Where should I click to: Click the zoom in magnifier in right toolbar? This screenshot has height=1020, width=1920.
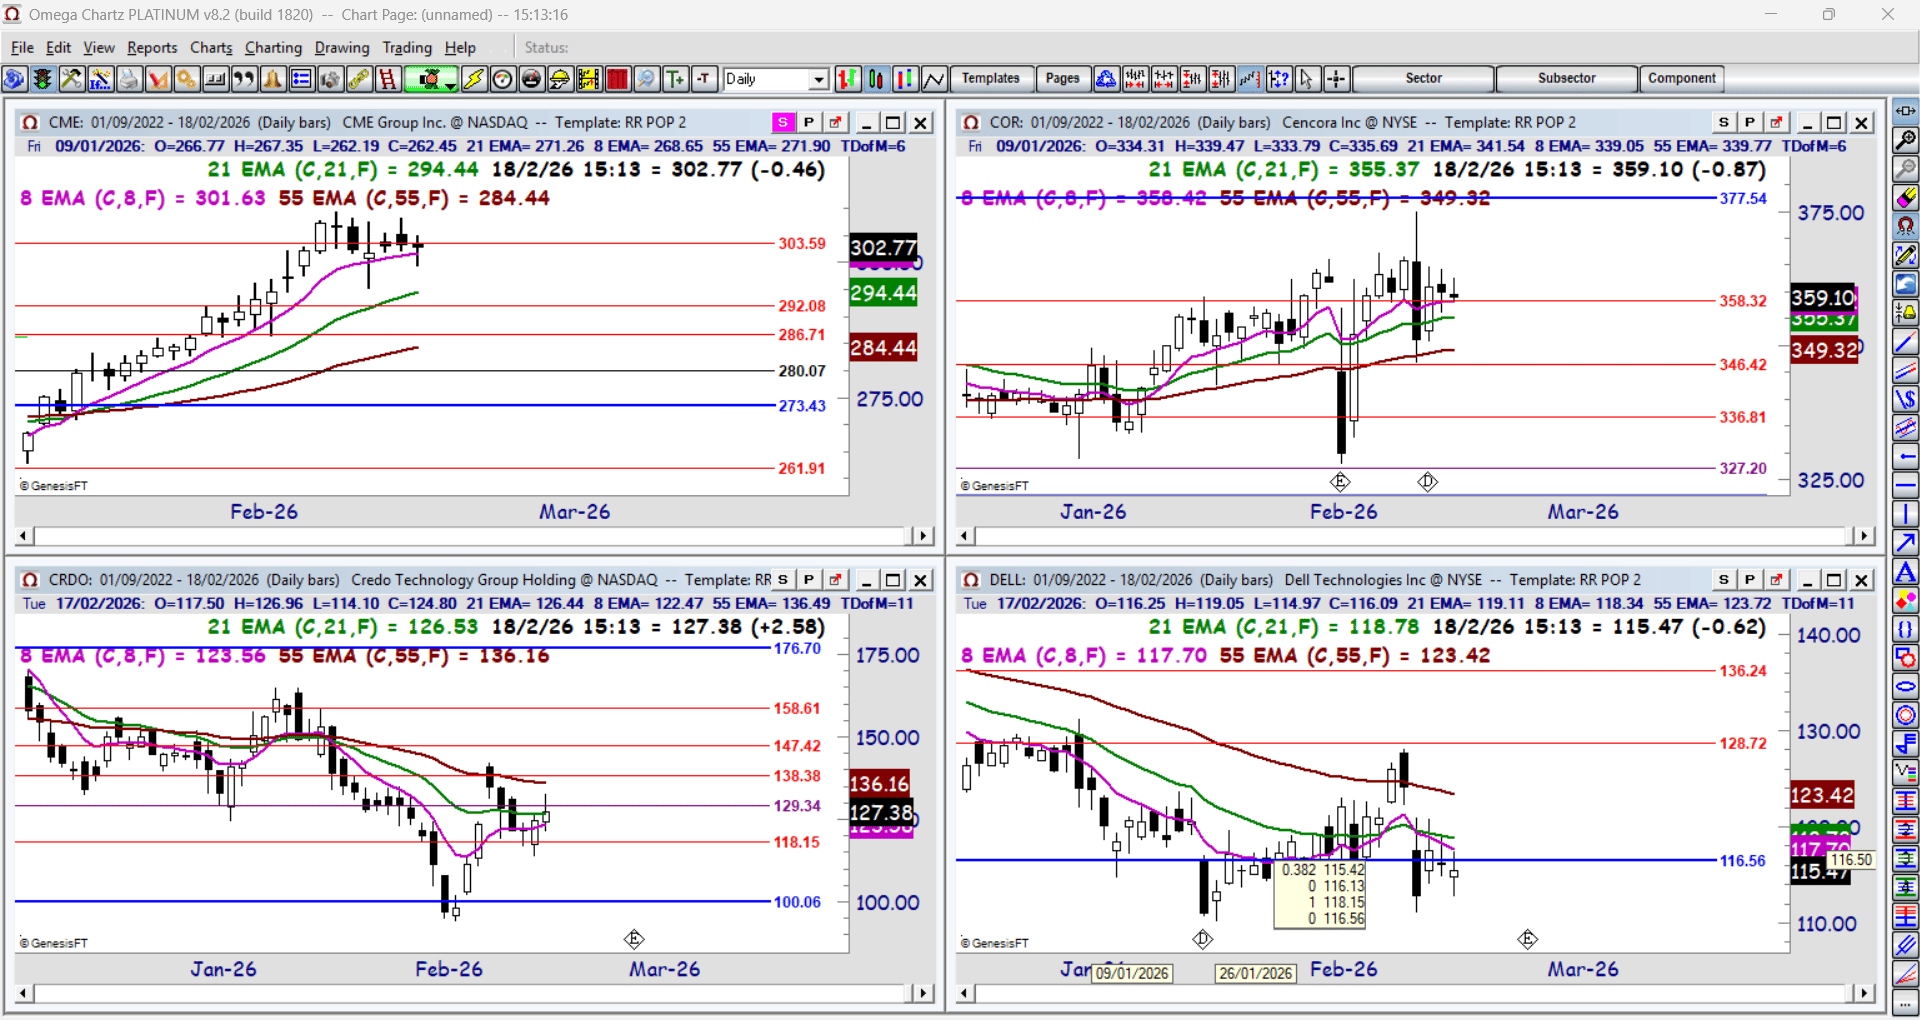(1906, 140)
